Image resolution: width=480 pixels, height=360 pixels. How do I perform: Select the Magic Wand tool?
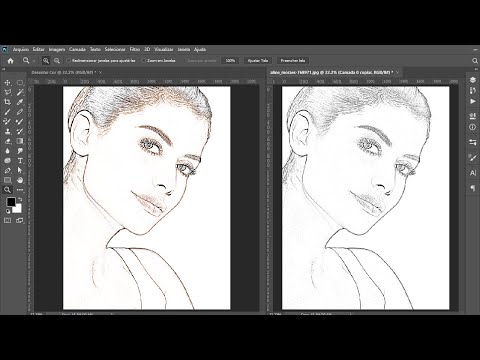20,92
